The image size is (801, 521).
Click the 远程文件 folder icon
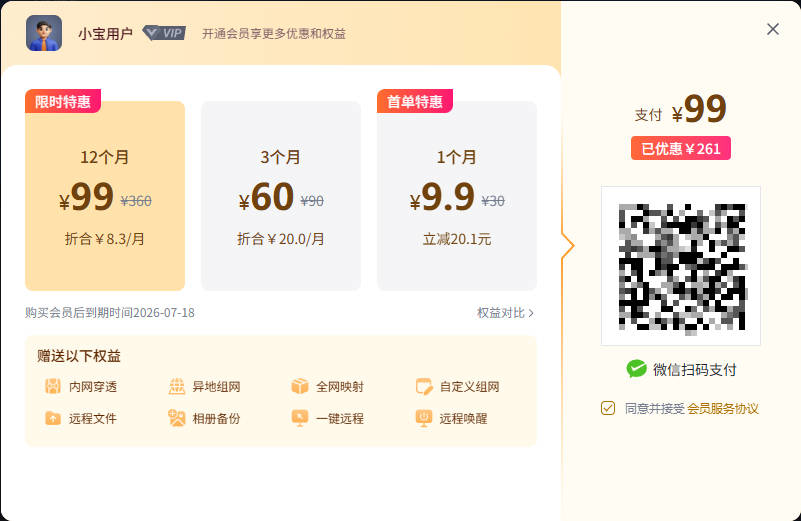click(x=53, y=418)
